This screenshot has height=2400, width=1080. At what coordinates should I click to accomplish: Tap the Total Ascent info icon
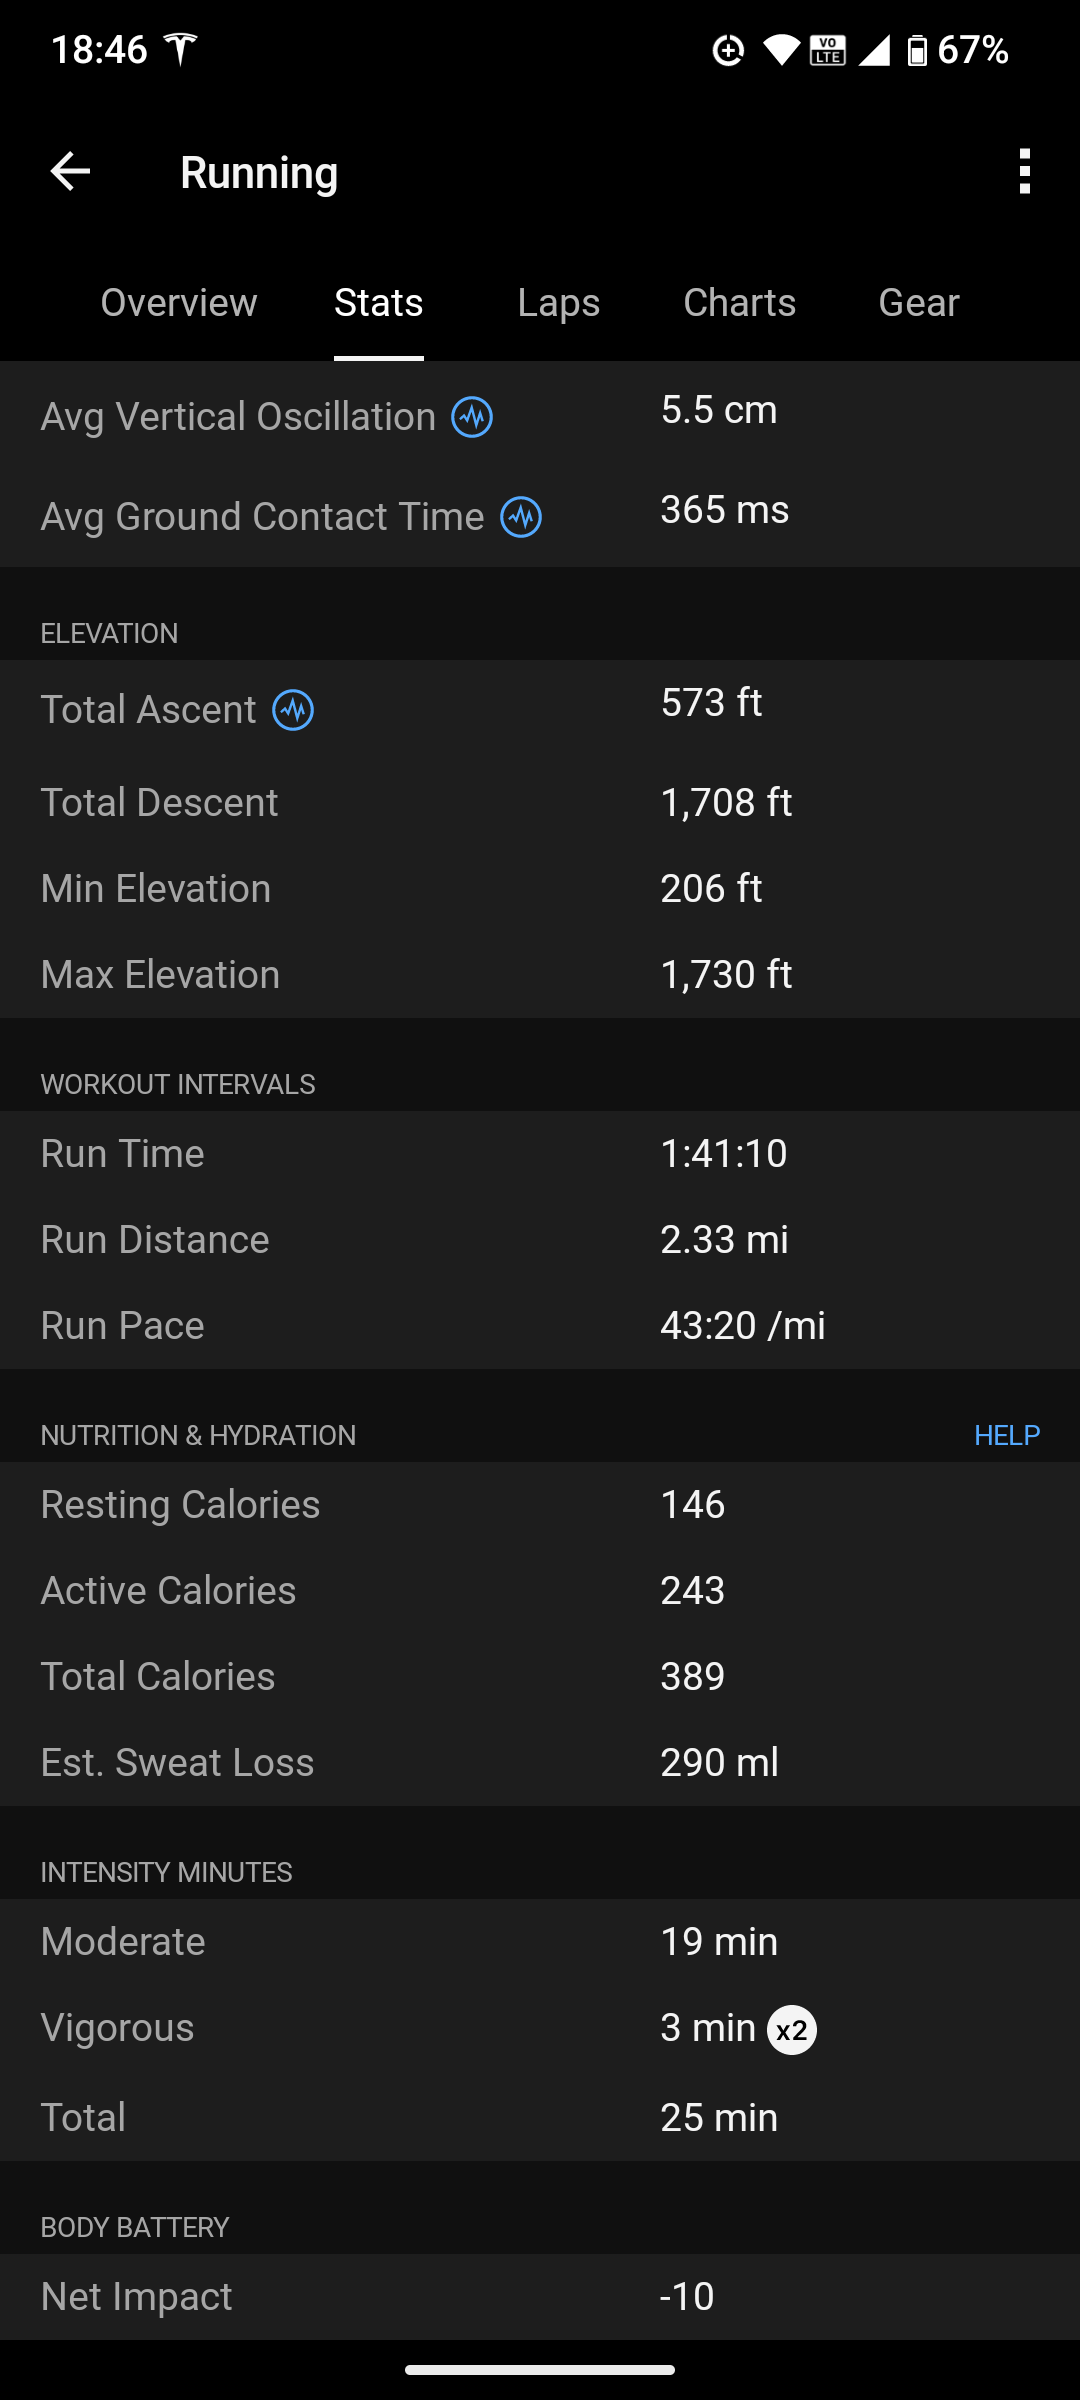(293, 710)
